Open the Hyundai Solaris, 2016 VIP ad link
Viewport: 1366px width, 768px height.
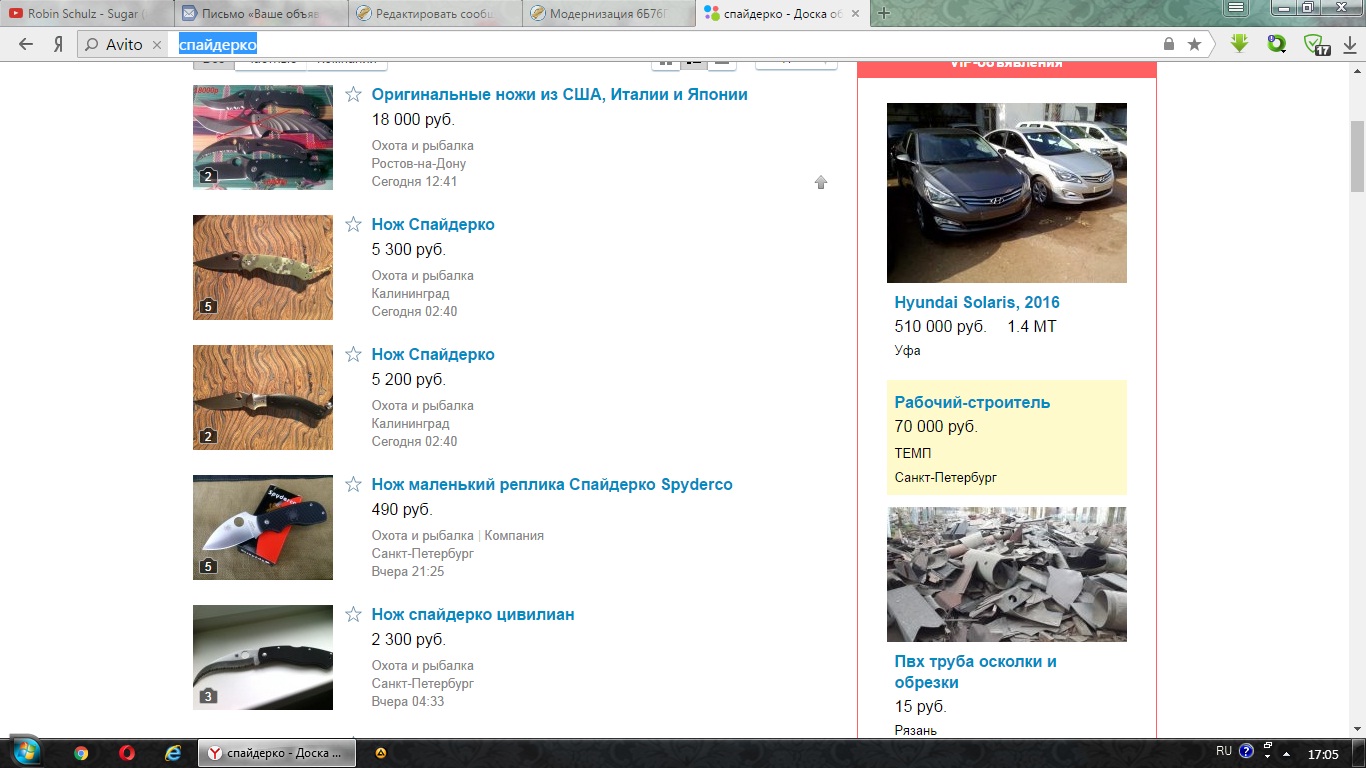[x=977, y=302]
